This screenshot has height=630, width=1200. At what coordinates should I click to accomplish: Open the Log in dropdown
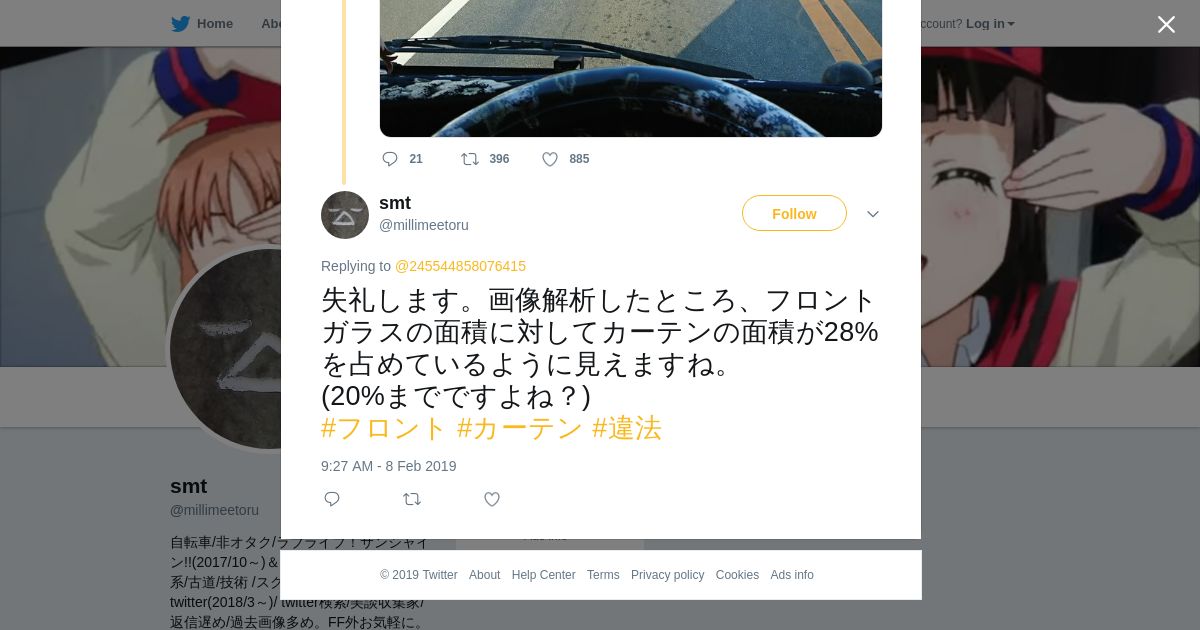[990, 24]
